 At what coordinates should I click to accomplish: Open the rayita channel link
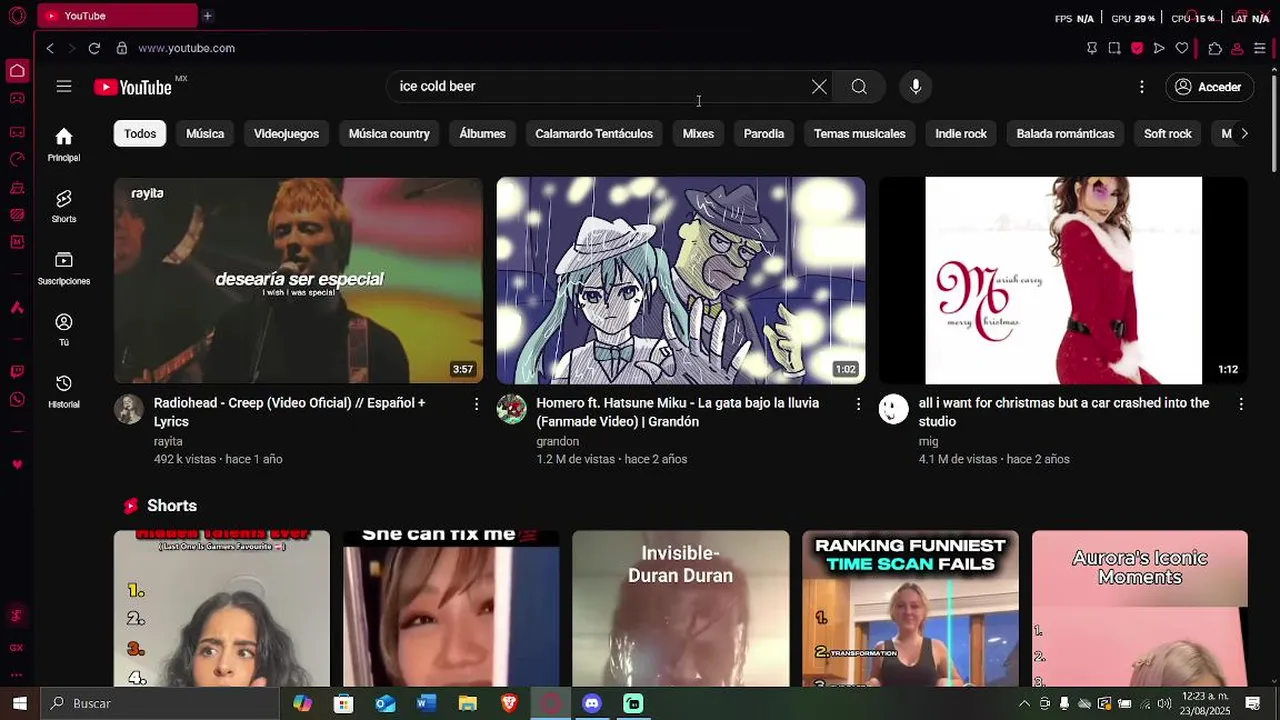coord(168,441)
